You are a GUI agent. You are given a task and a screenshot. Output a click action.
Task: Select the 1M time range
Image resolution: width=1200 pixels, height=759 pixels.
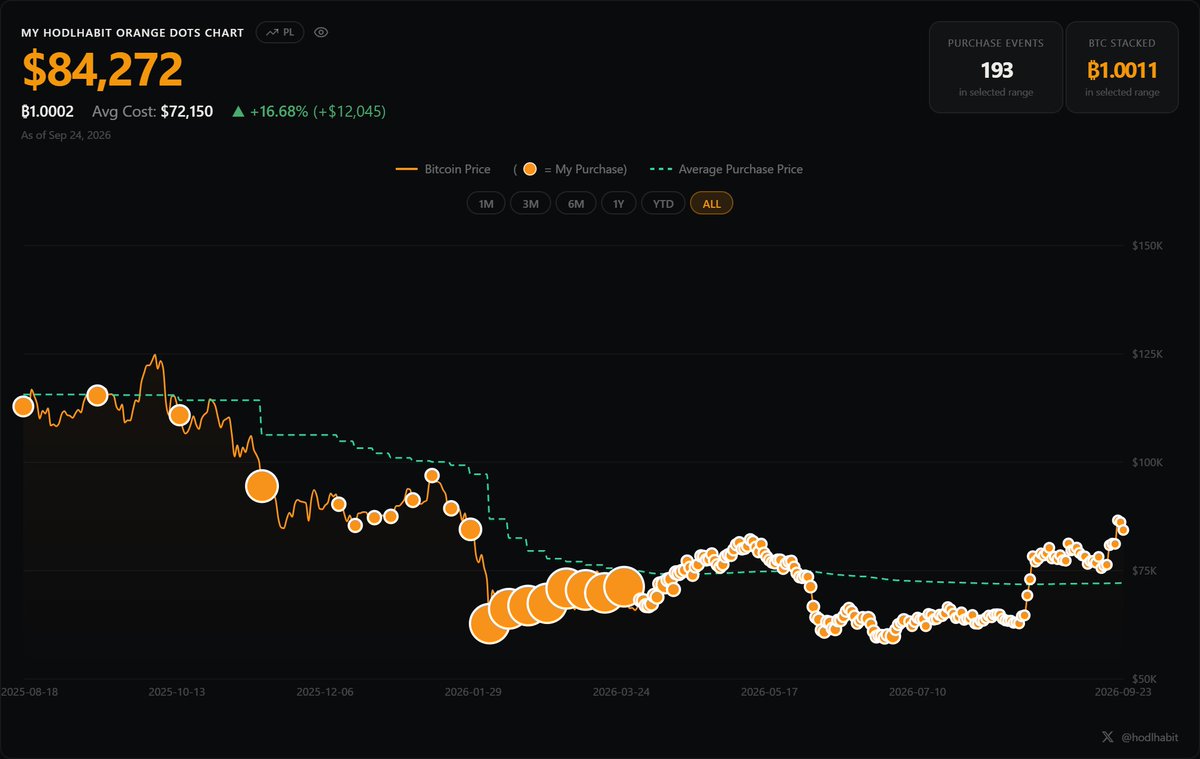point(486,203)
